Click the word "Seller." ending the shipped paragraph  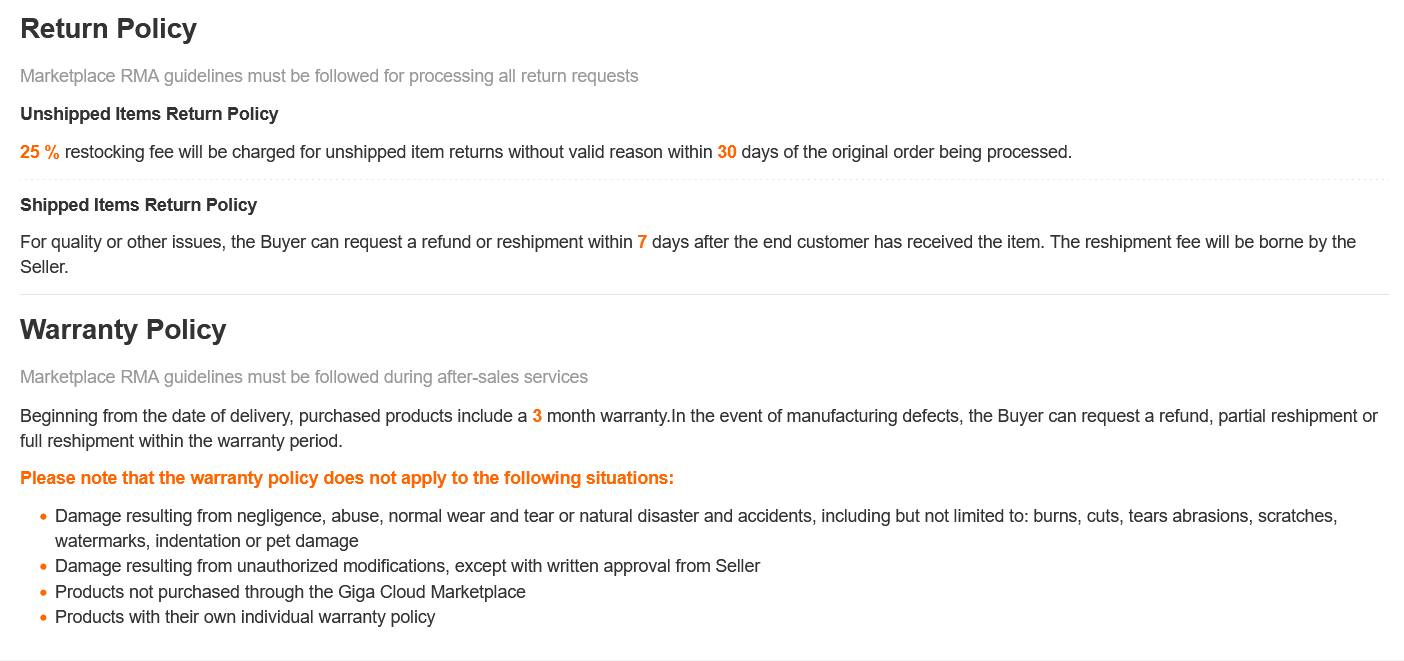pos(44,268)
